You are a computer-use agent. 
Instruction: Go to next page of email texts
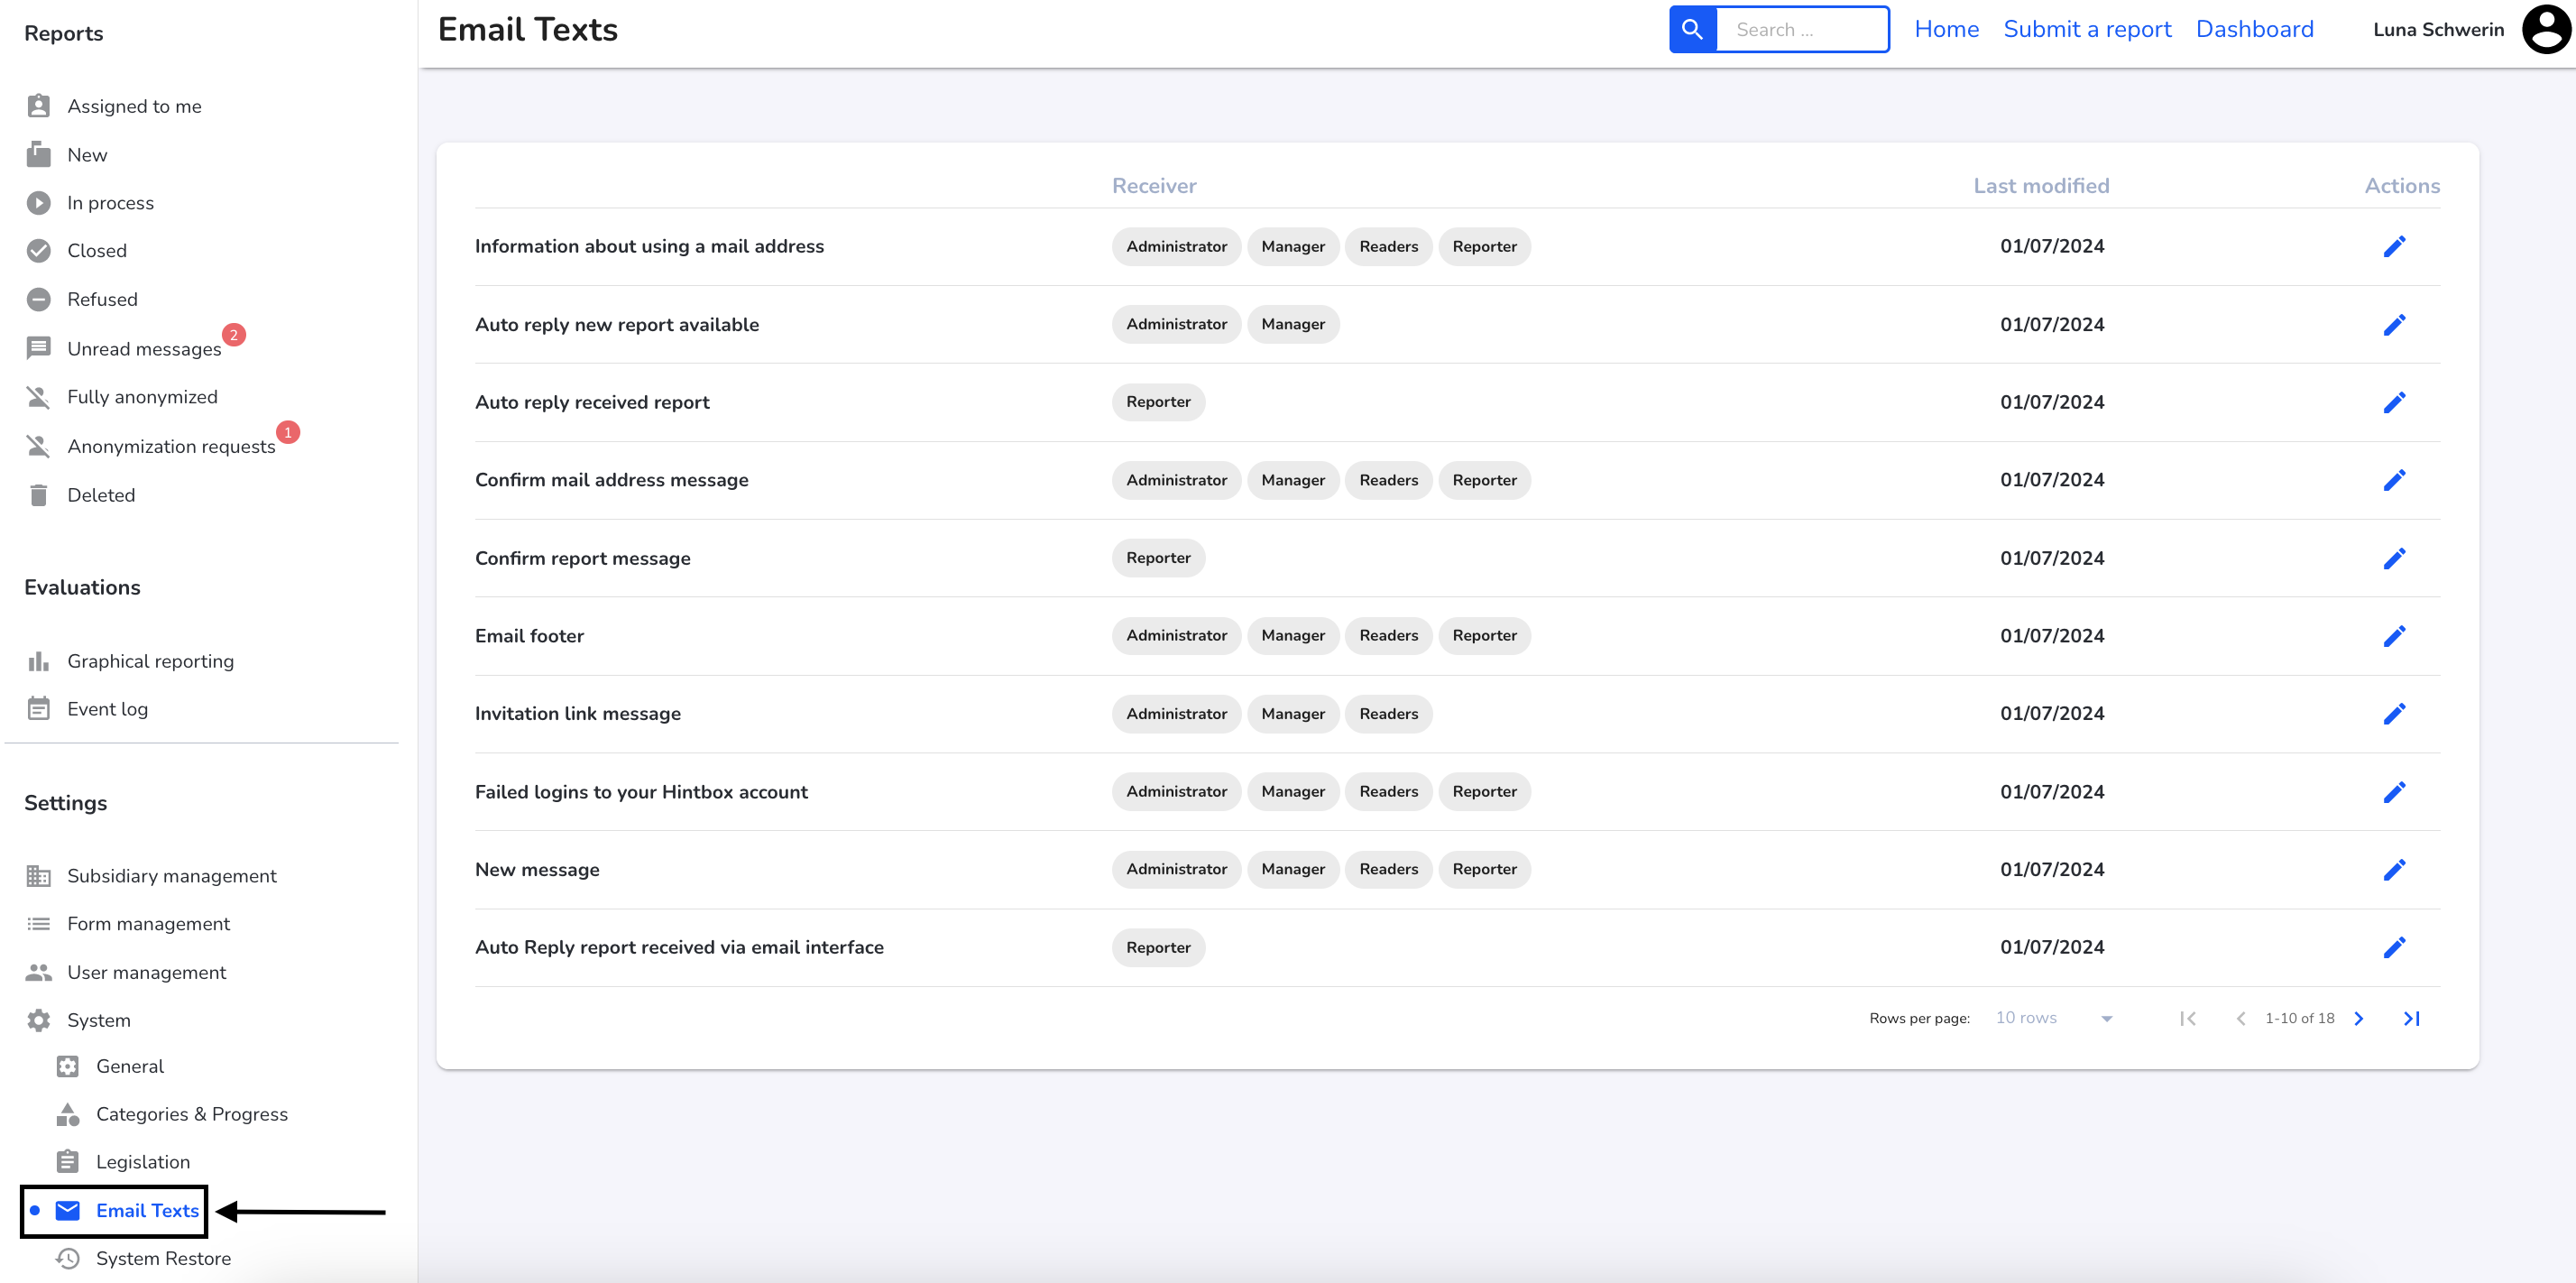[x=2359, y=1018]
